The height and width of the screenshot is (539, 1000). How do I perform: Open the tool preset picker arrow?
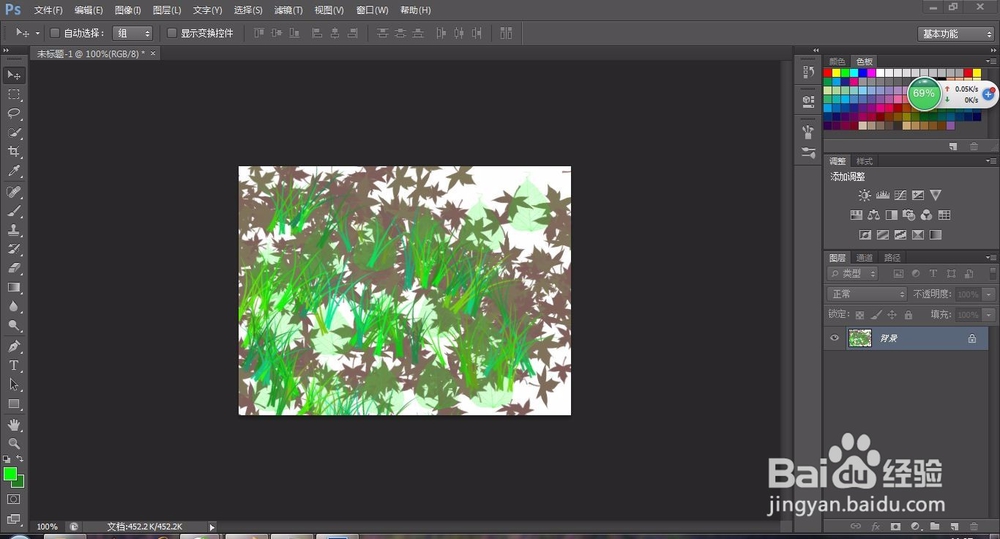click(38, 33)
